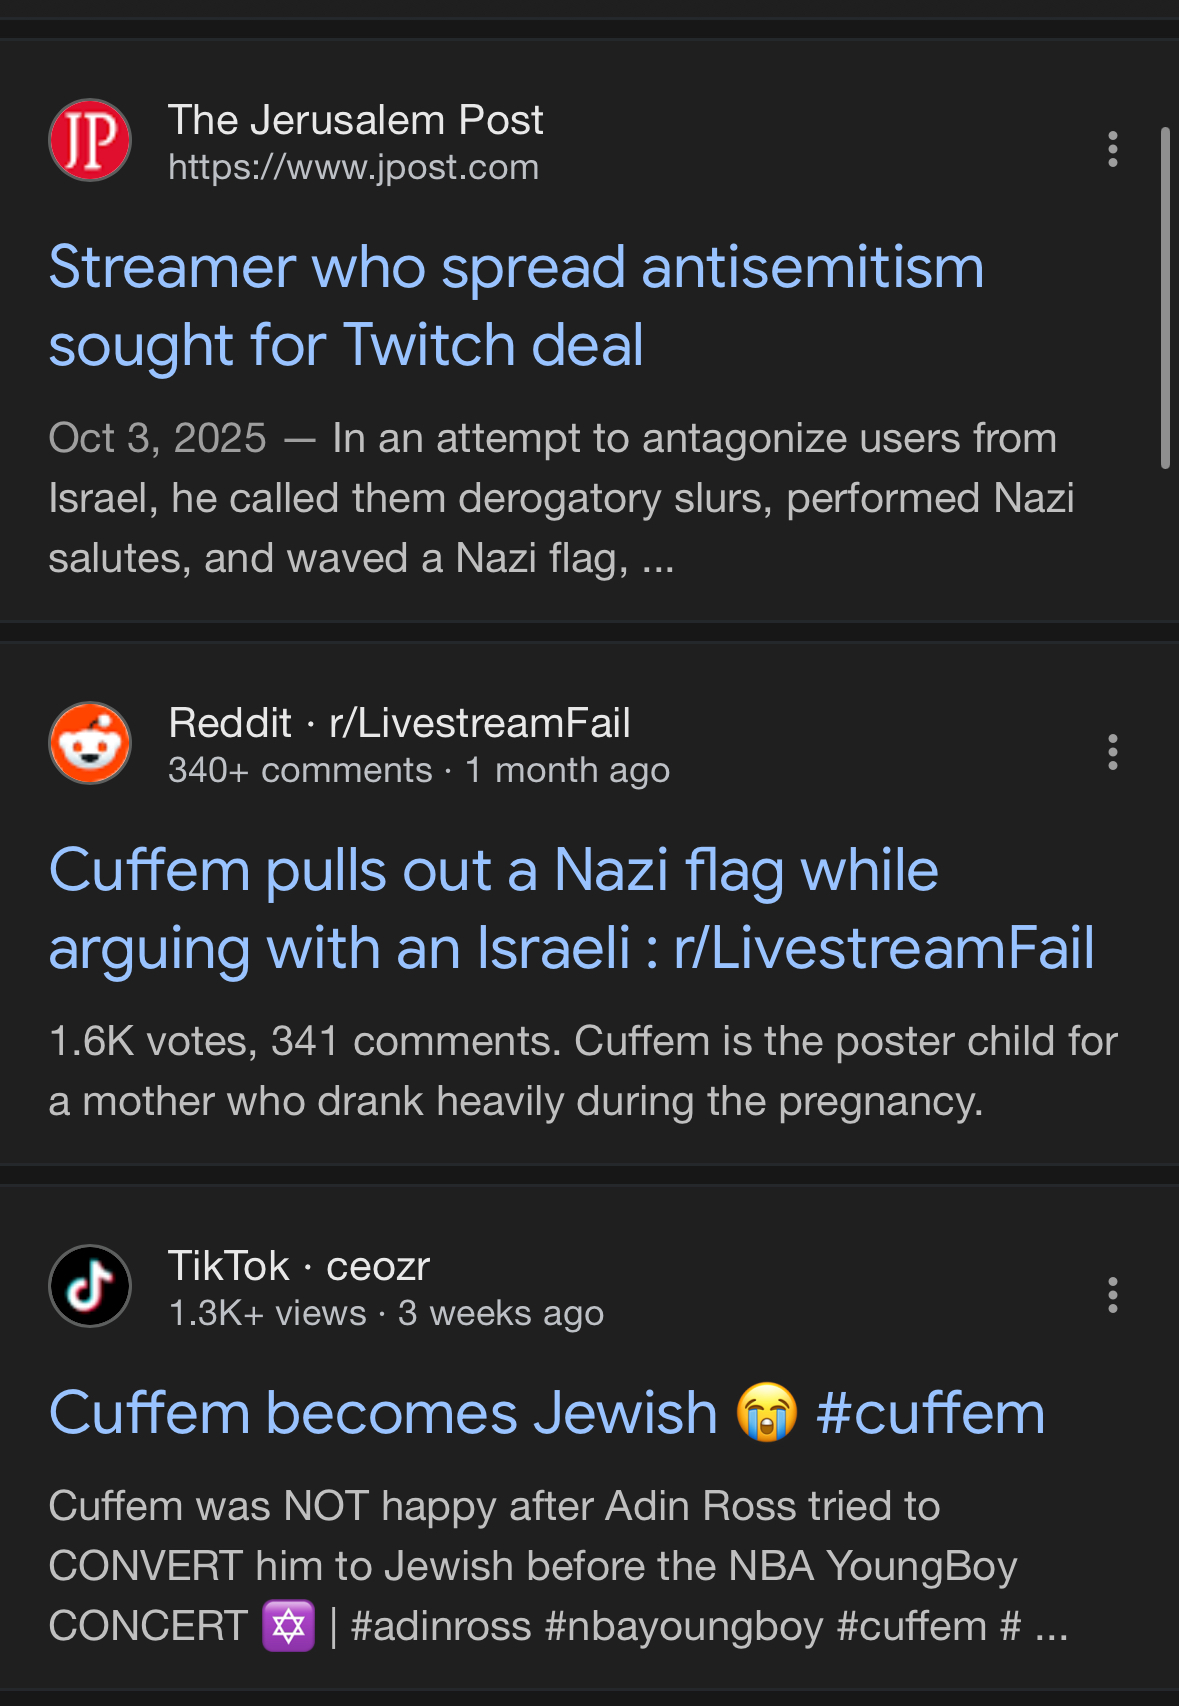Open more options for Jerusalem Post result
Screen dimensions: 1179x1706
pyautogui.click(x=1112, y=149)
